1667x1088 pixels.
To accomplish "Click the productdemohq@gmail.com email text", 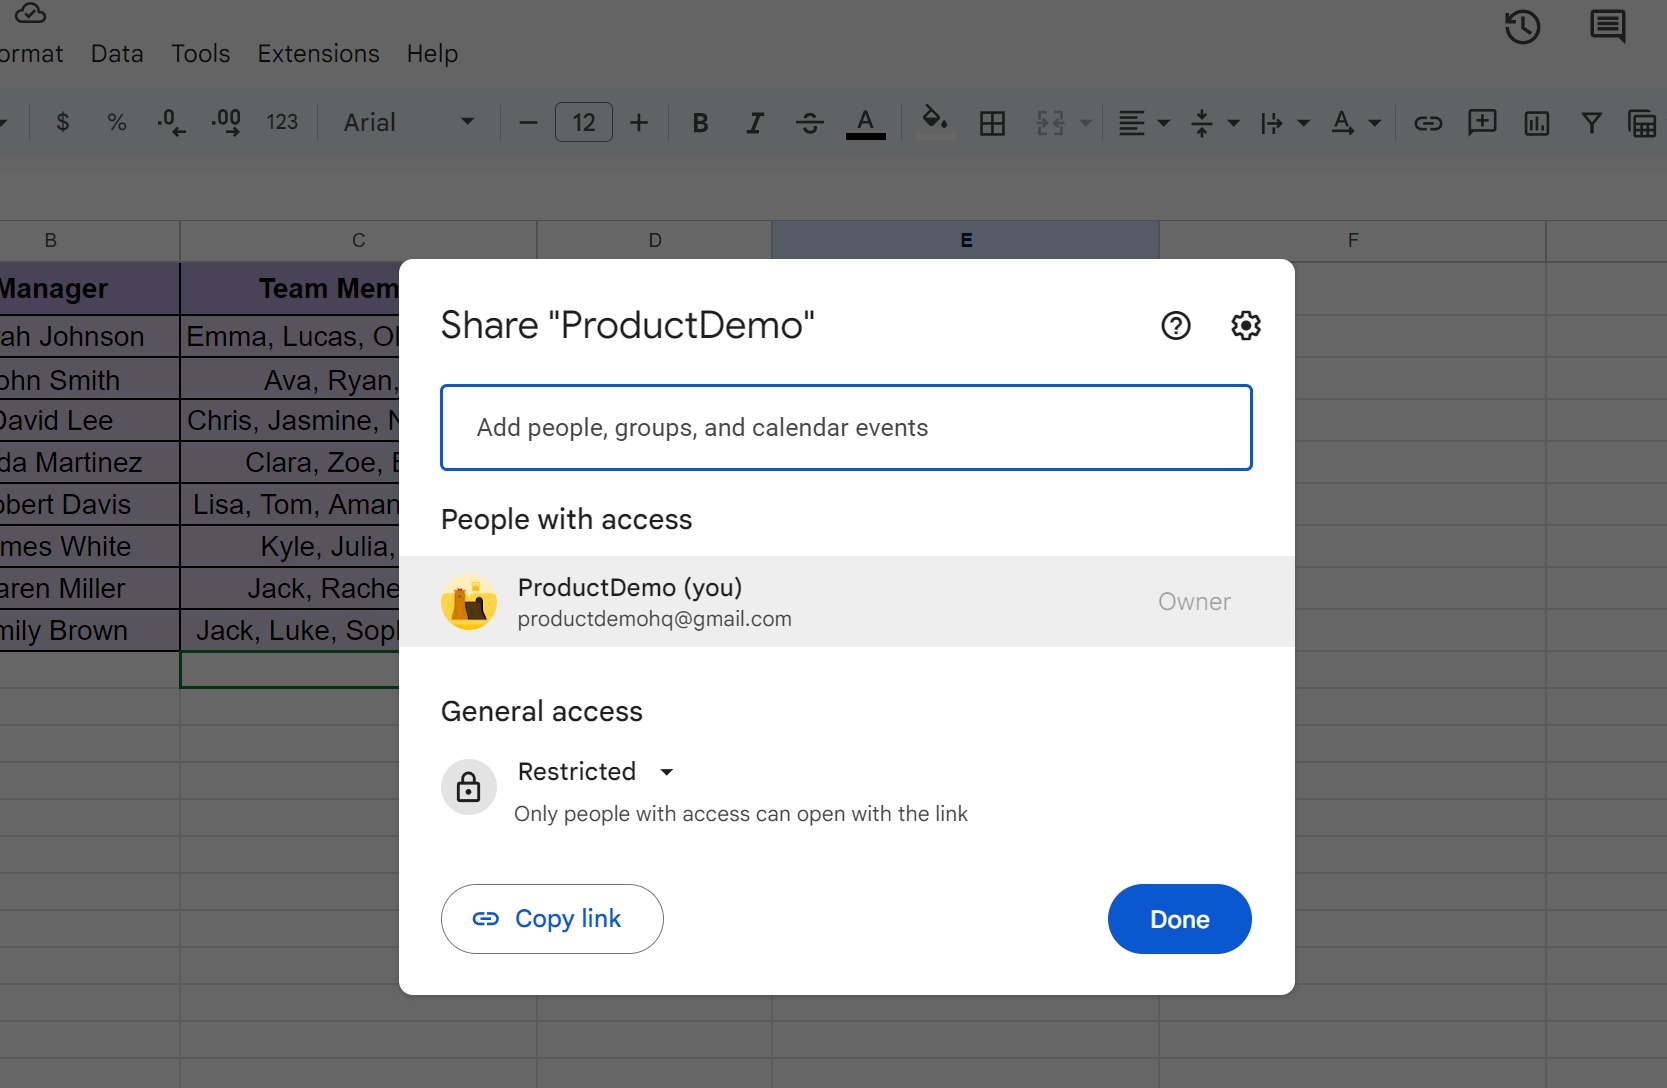I will (655, 619).
